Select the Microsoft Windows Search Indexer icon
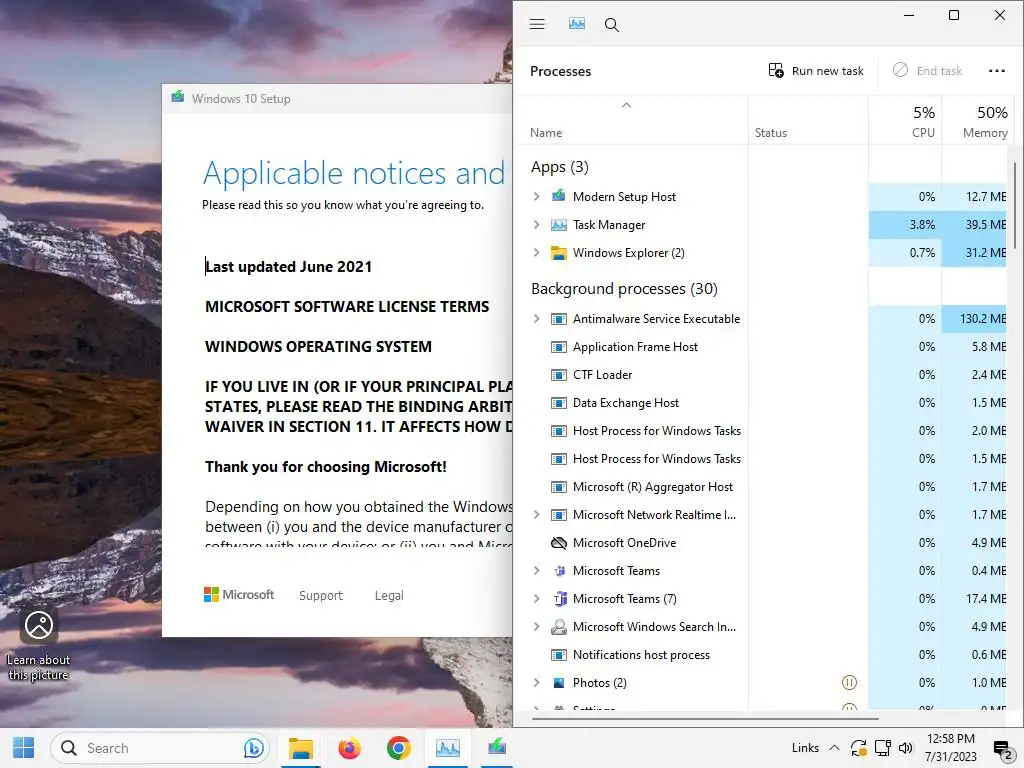The image size is (1024, 768). (x=558, y=627)
